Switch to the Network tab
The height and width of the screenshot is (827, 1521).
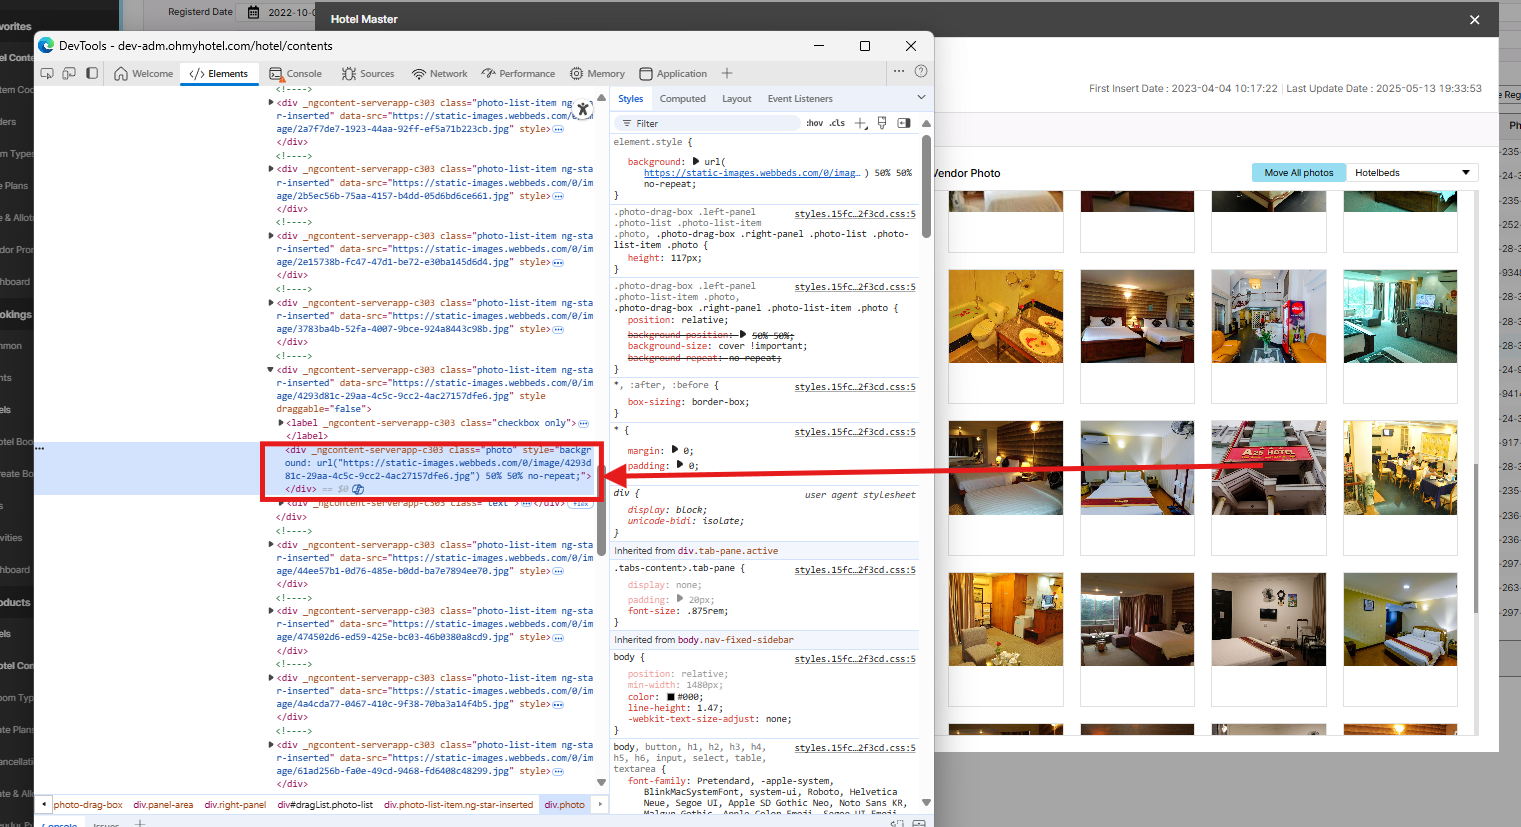[440, 73]
